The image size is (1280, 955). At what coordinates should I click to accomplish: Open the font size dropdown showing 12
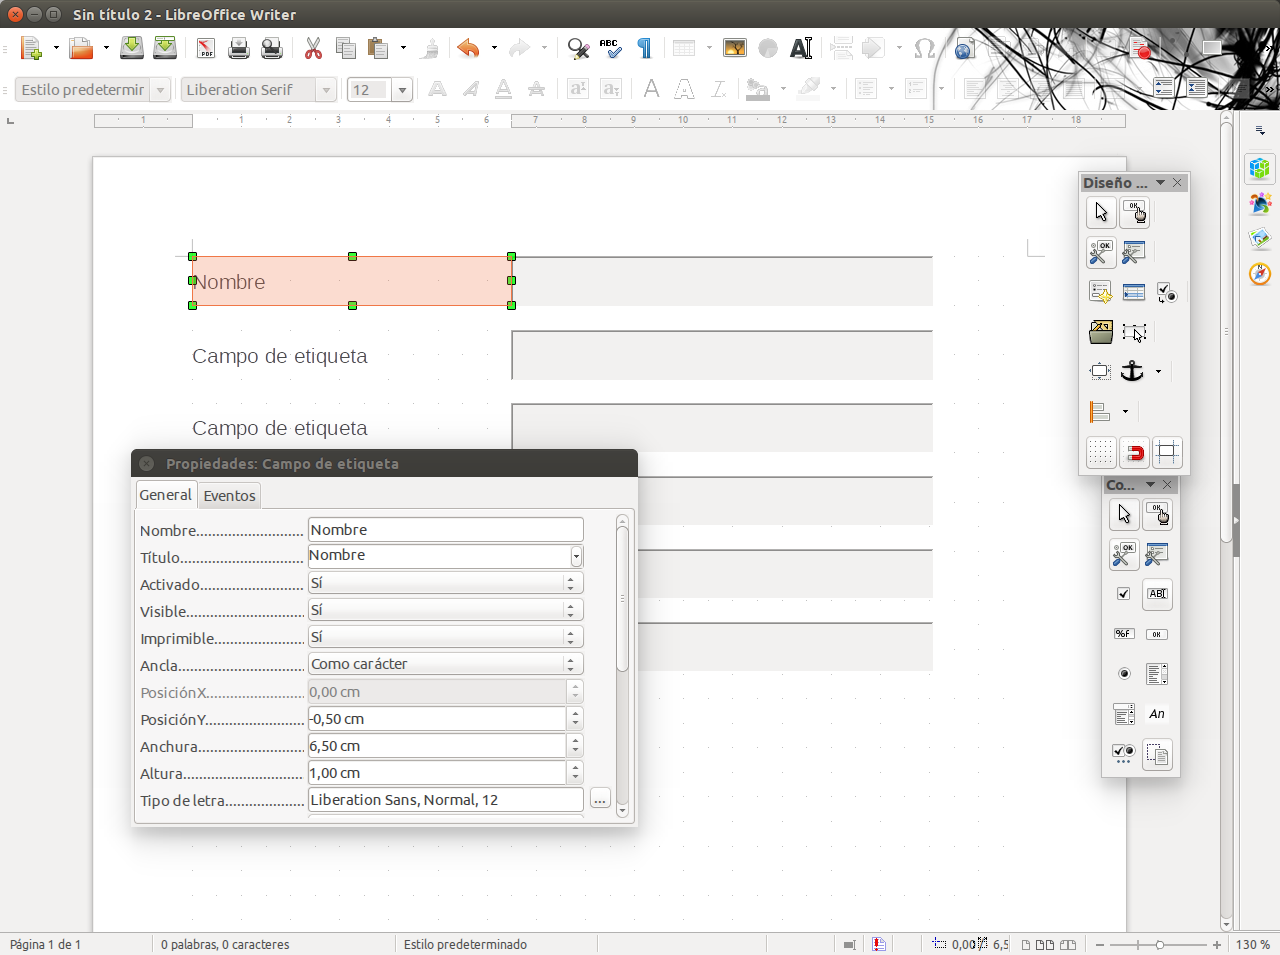(x=402, y=90)
